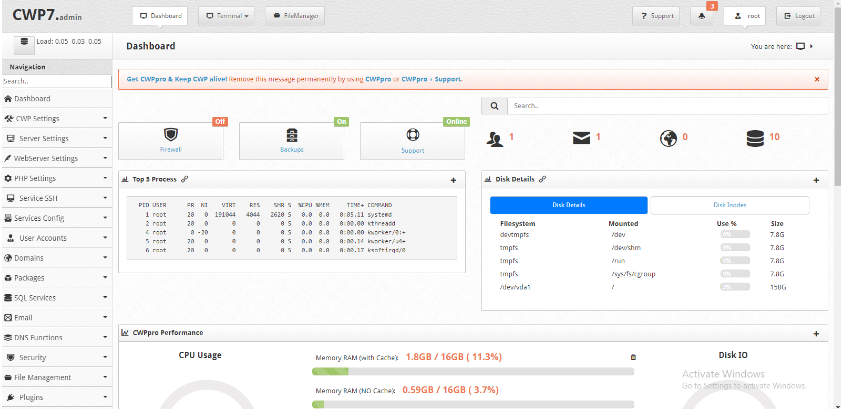
Task: Go to Dashboard in the sidebar
Action: 56,99
